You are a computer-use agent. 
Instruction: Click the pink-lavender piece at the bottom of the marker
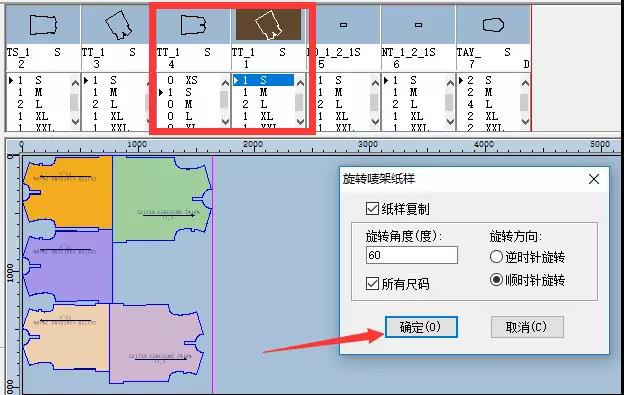click(x=157, y=344)
